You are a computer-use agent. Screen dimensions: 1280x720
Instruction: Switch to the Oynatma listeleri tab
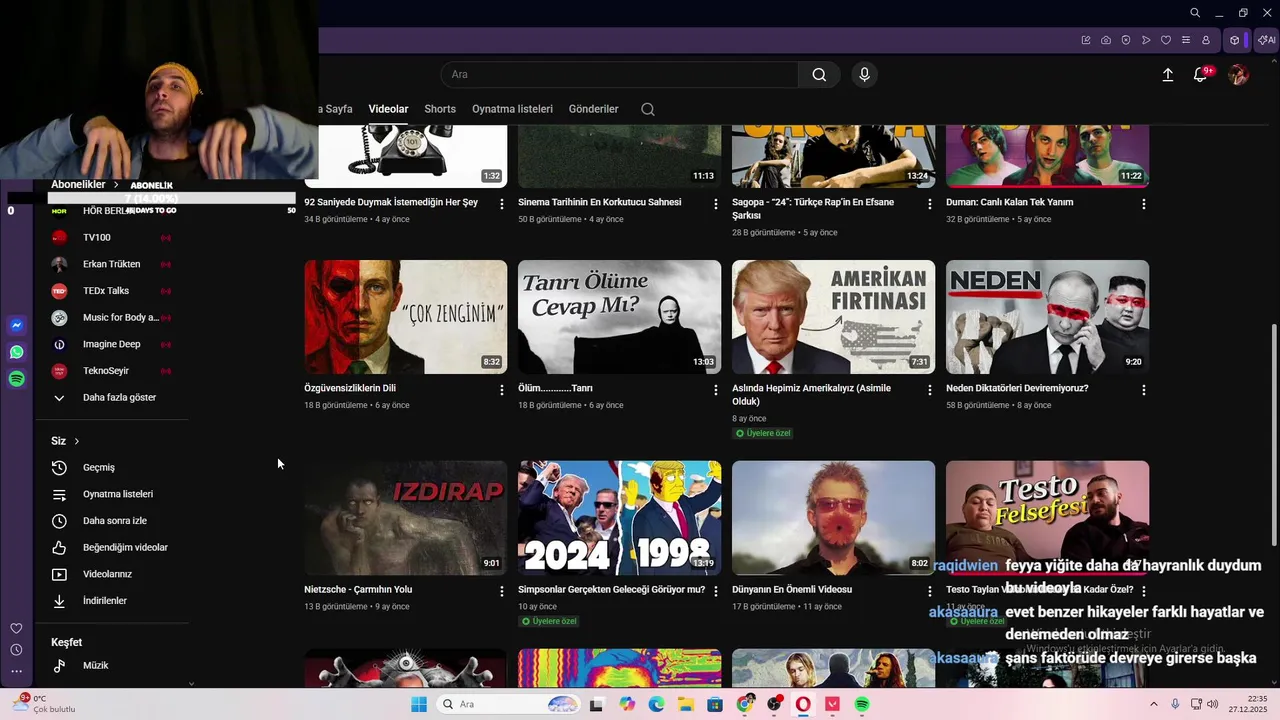pyautogui.click(x=512, y=109)
